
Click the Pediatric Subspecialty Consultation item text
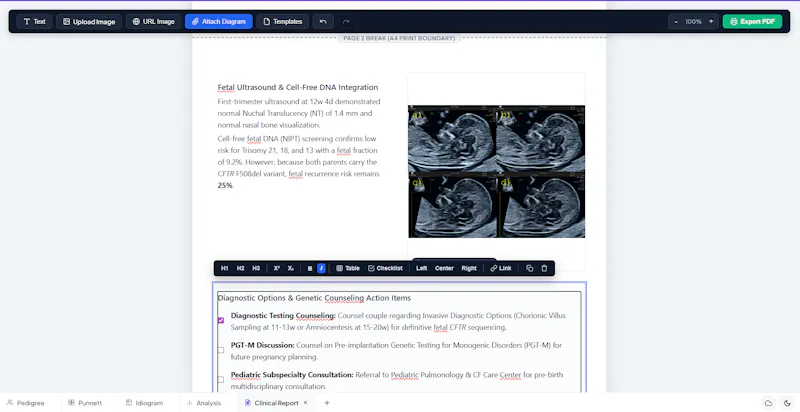(397, 380)
